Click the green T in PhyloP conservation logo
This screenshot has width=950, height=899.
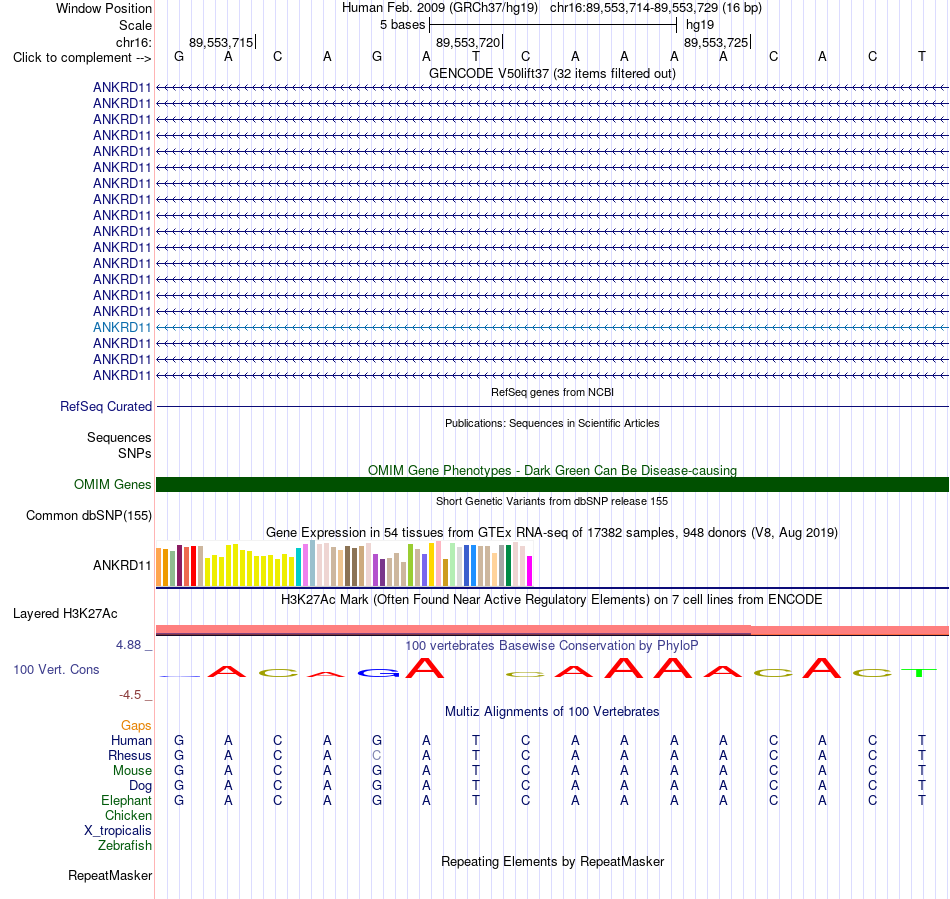click(919, 672)
